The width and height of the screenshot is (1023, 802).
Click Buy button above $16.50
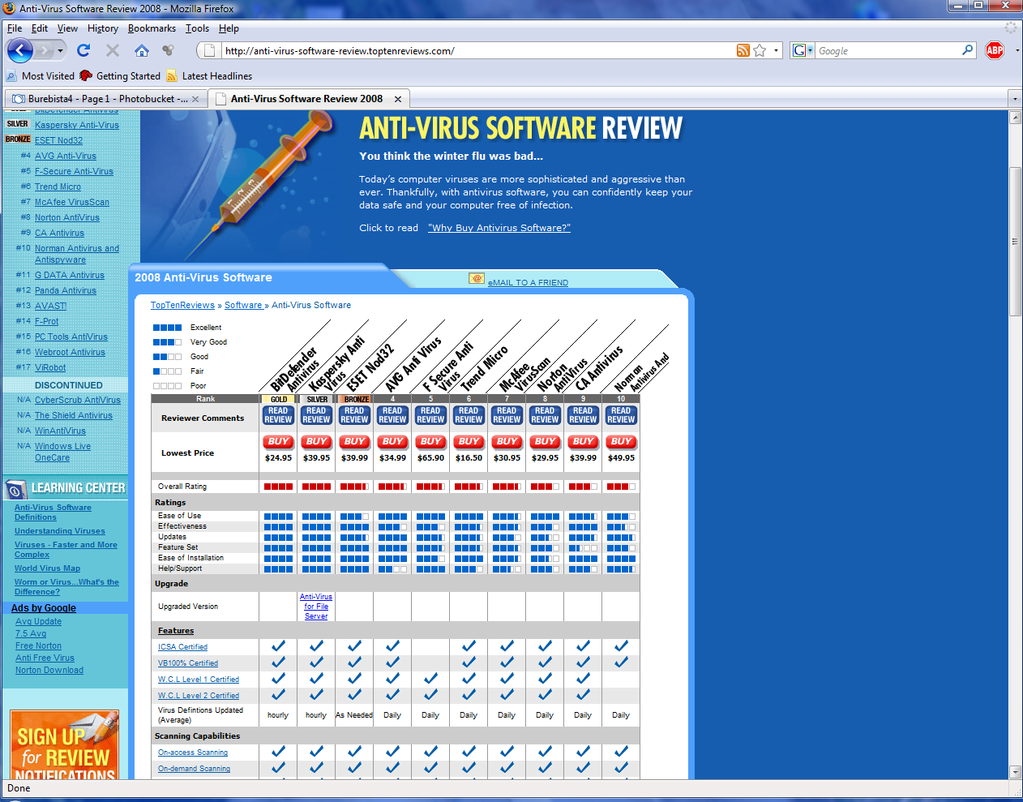point(468,442)
